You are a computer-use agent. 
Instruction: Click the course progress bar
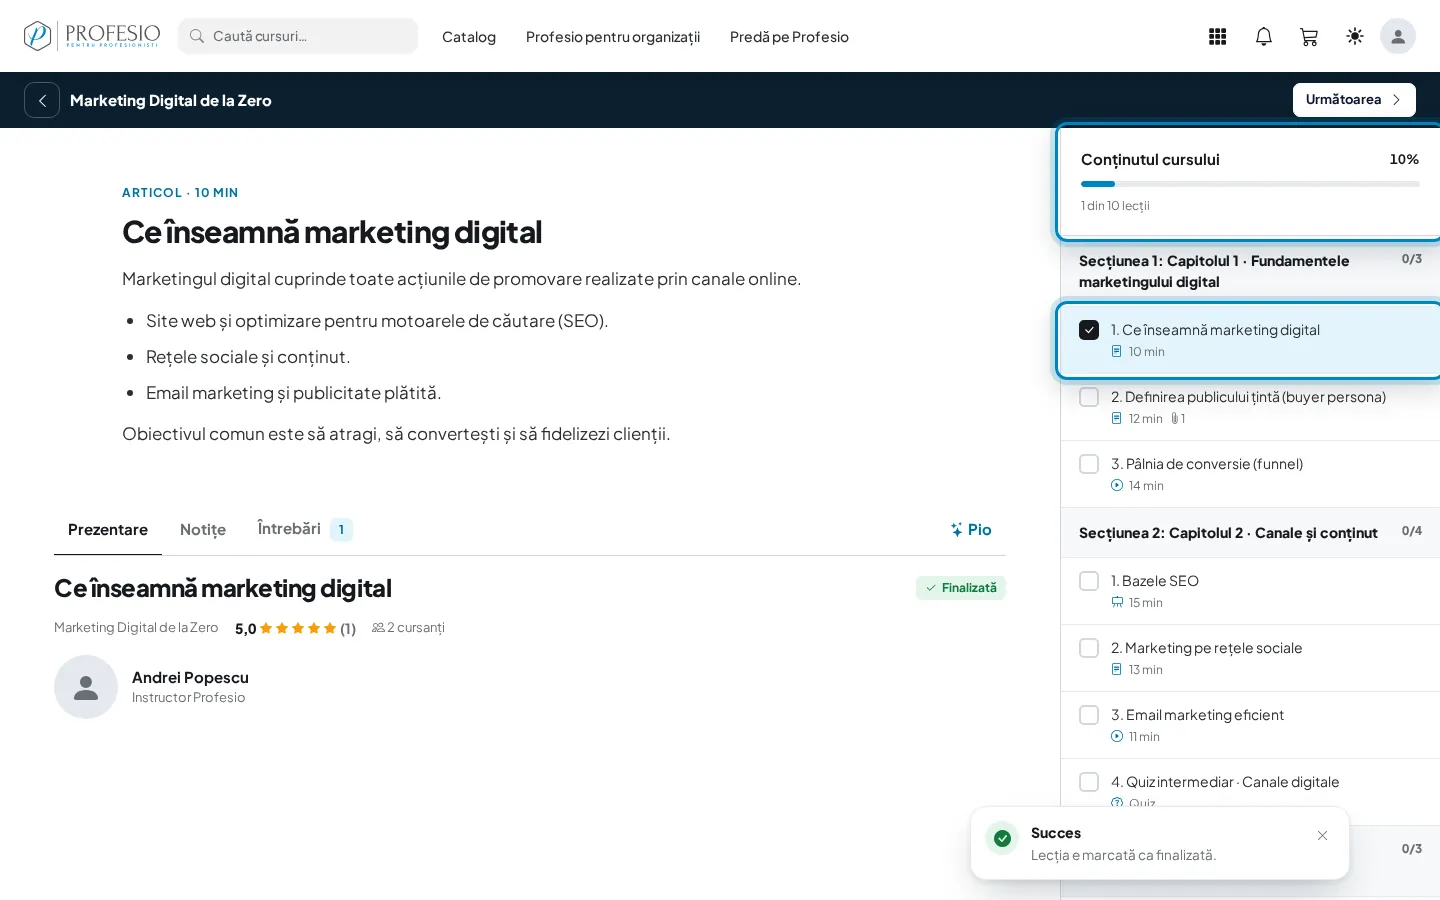tap(1250, 184)
